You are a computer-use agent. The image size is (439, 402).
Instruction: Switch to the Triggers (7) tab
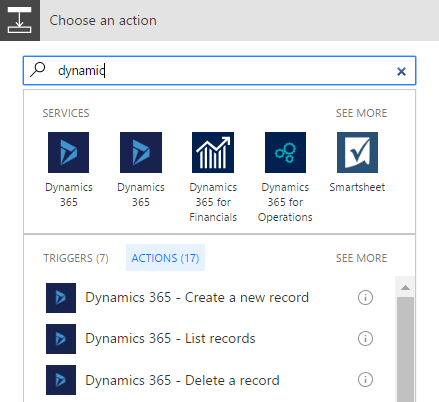[x=76, y=258]
